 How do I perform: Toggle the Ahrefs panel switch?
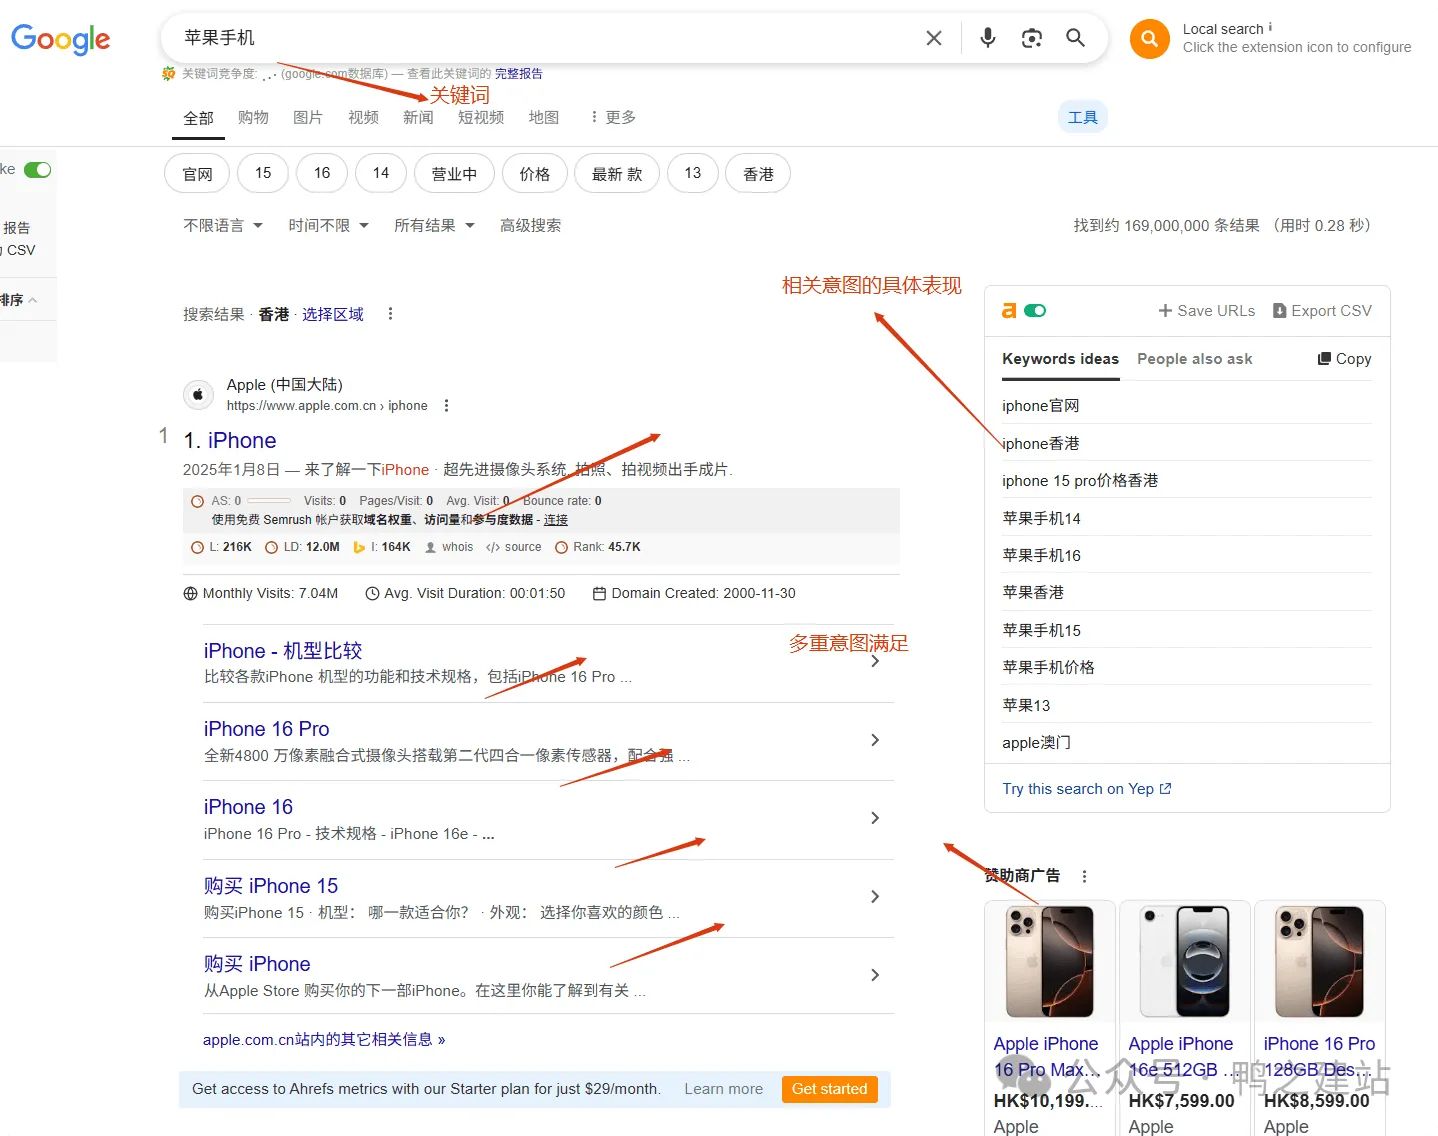[x=1035, y=311]
